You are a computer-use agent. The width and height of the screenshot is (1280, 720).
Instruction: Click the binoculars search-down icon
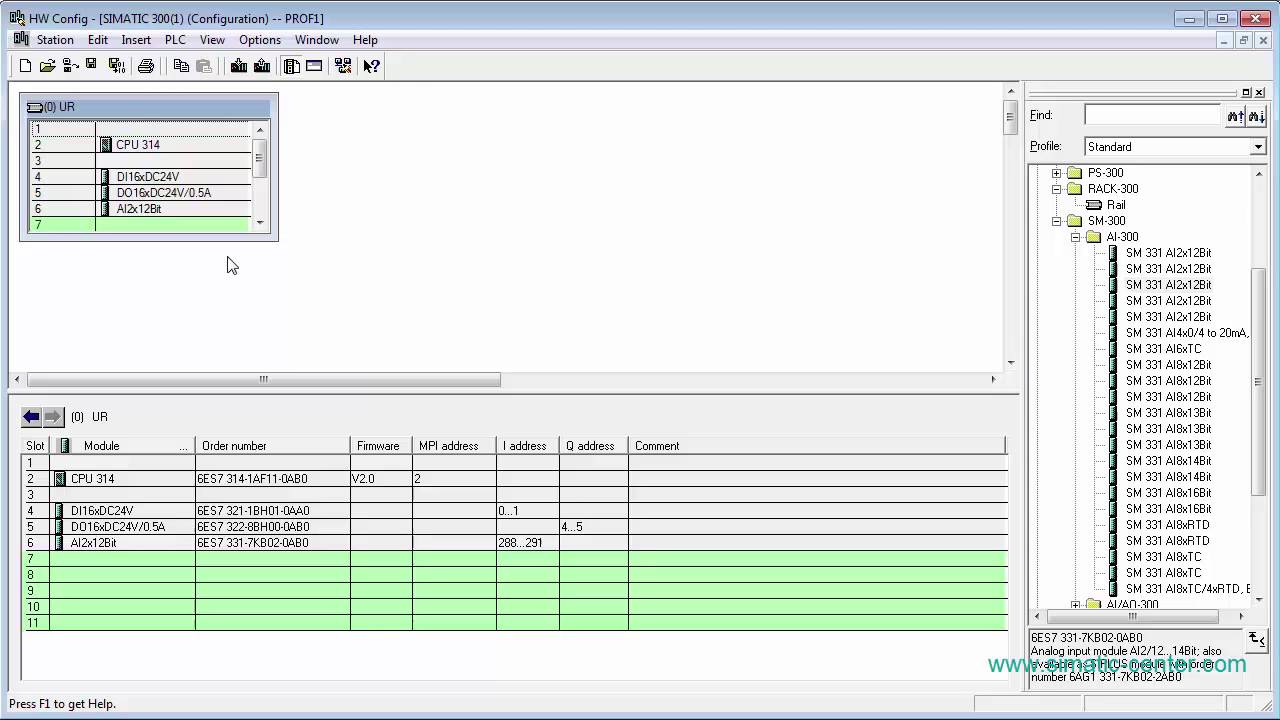pyautogui.click(x=1256, y=116)
